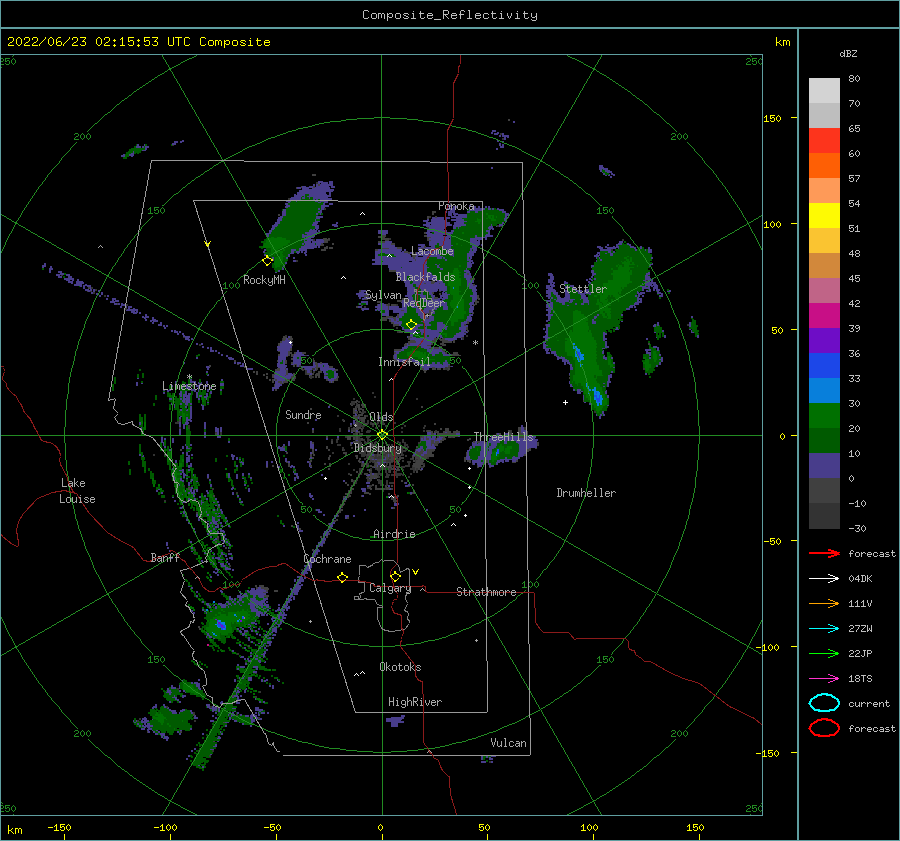Click the 18TS legend label
The image size is (900, 841).
pos(860,679)
